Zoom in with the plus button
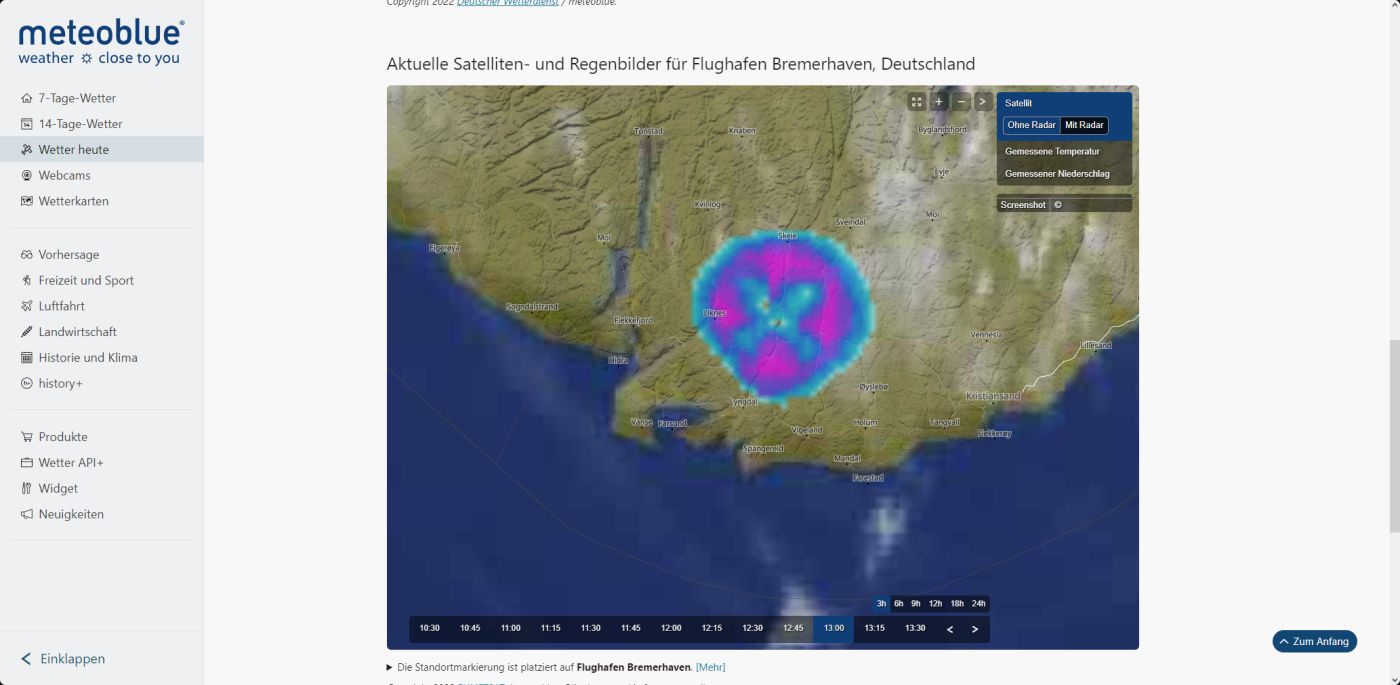 [x=938, y=102]
